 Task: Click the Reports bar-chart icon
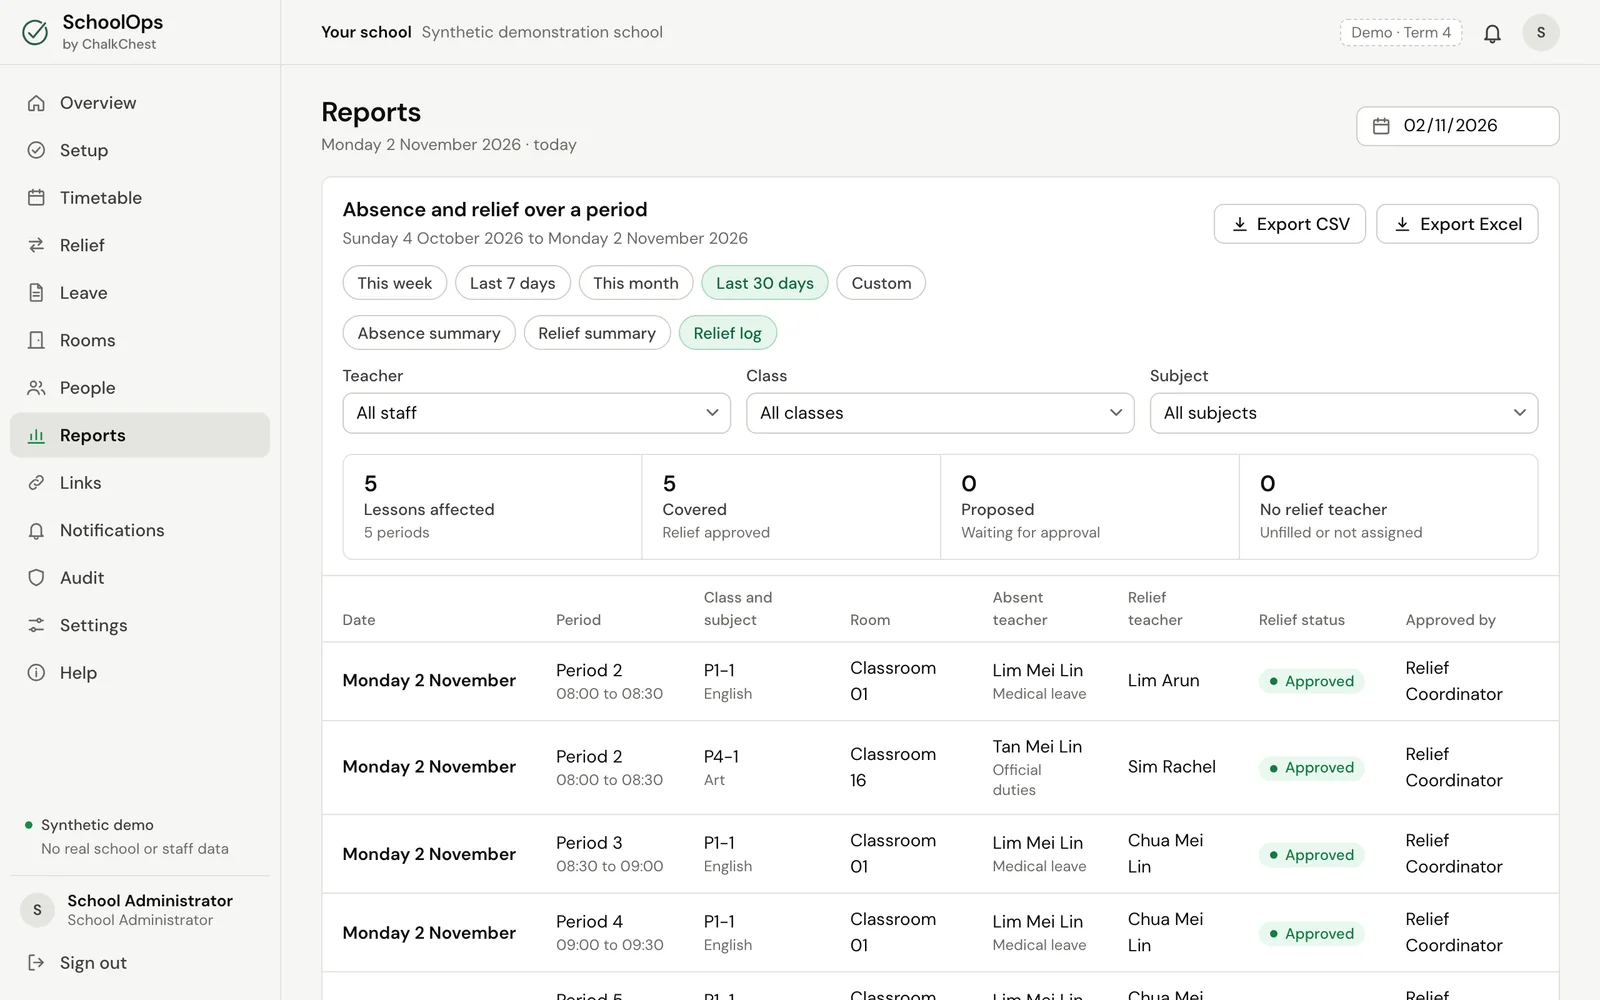(36, 435)
